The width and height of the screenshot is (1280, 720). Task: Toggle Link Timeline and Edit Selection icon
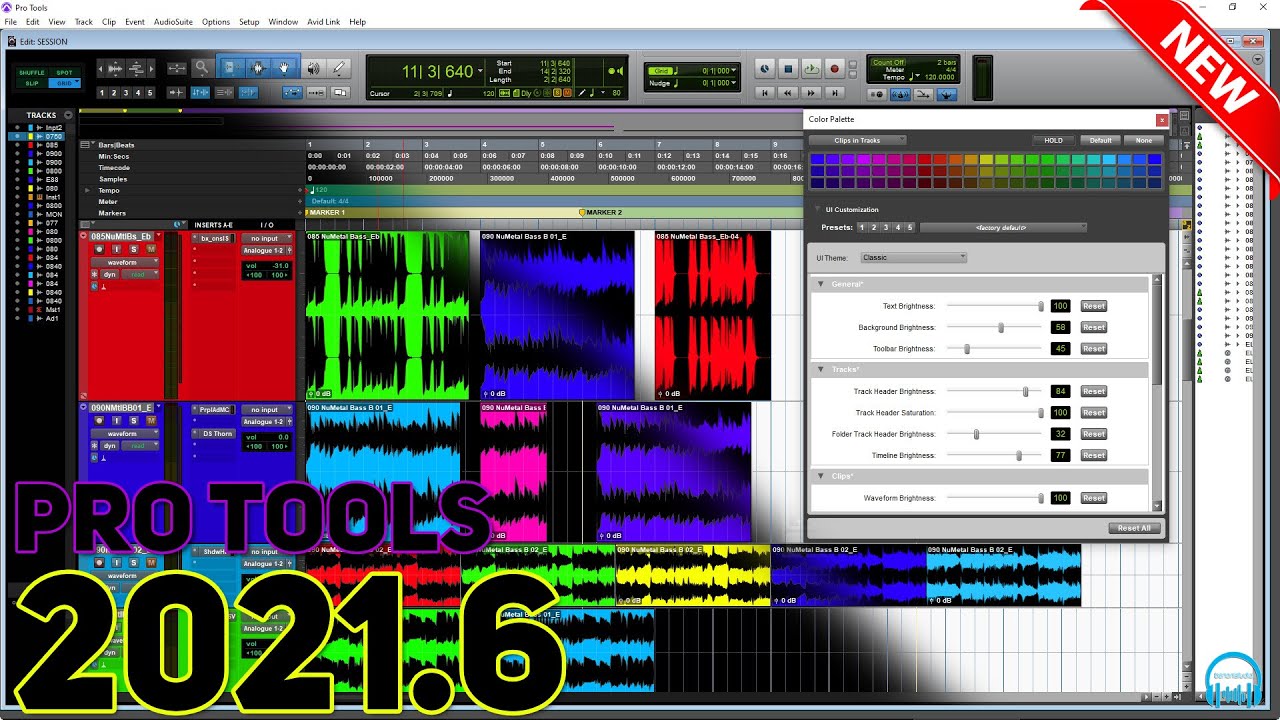200,93
